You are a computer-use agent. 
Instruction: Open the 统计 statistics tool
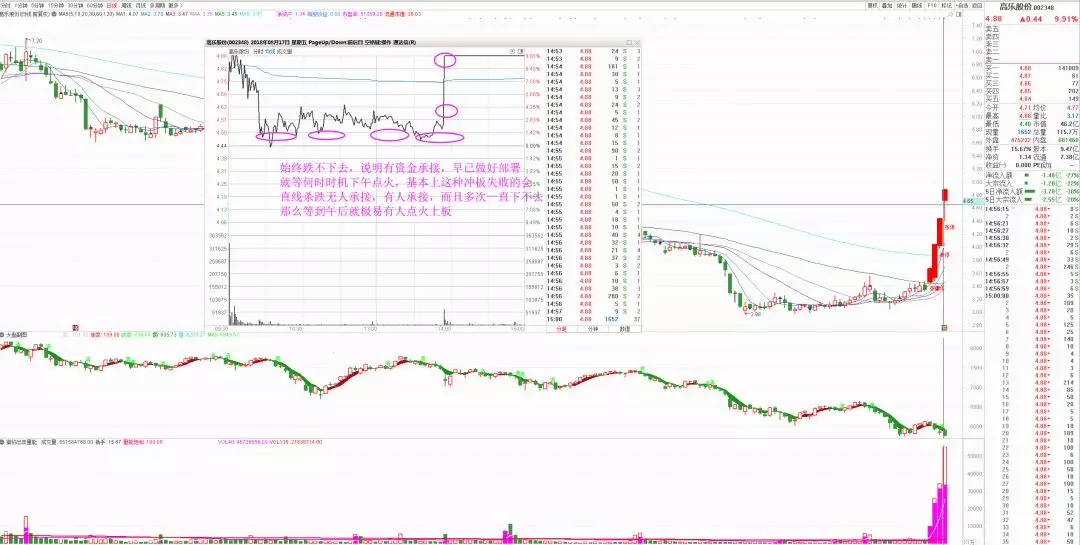[902, 6]
